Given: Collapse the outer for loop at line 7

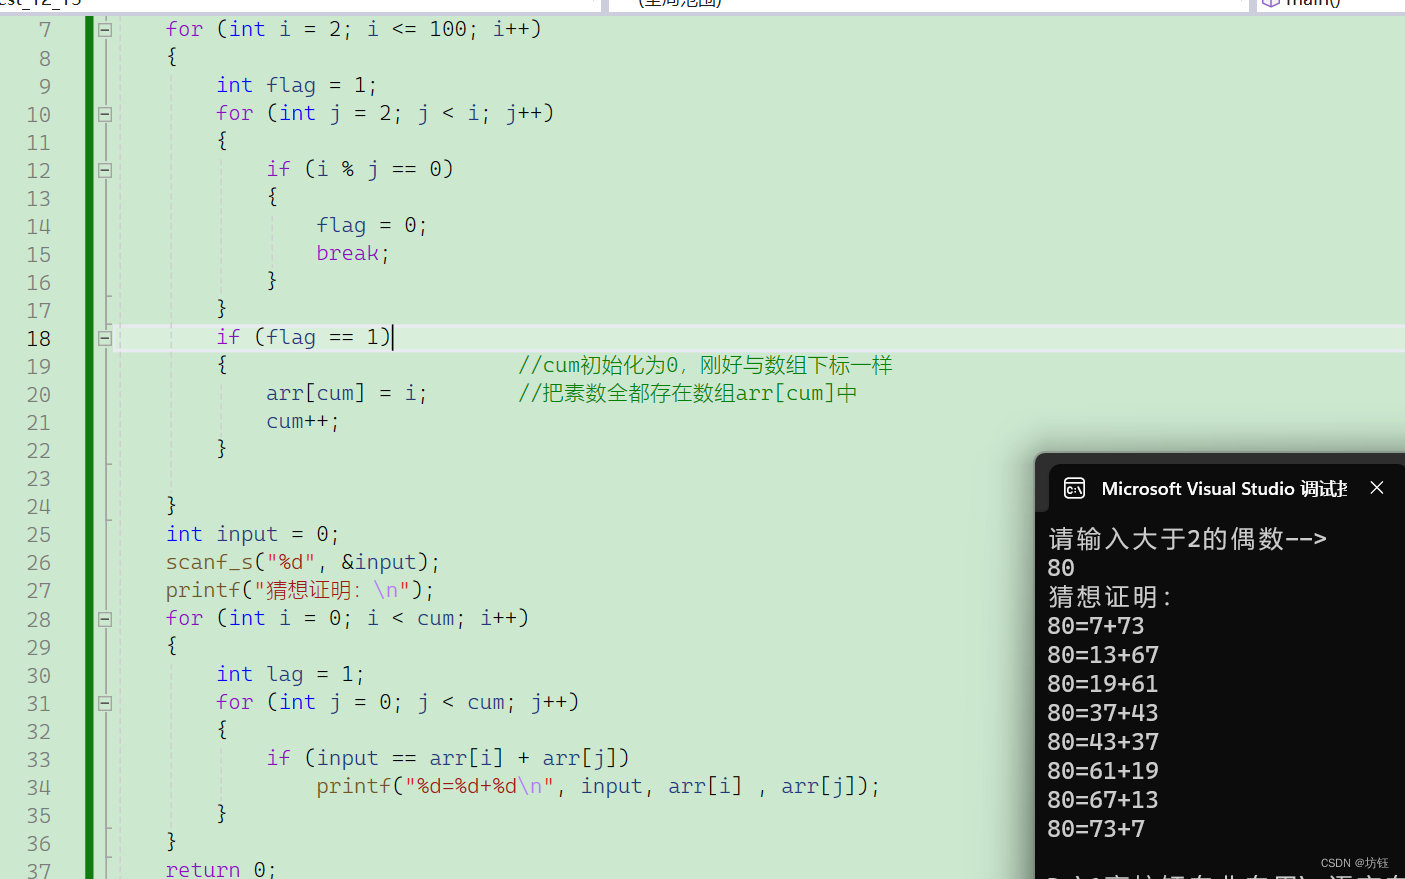Looking at the screenshot, I should pyautogui.click(x=104, y=30).
